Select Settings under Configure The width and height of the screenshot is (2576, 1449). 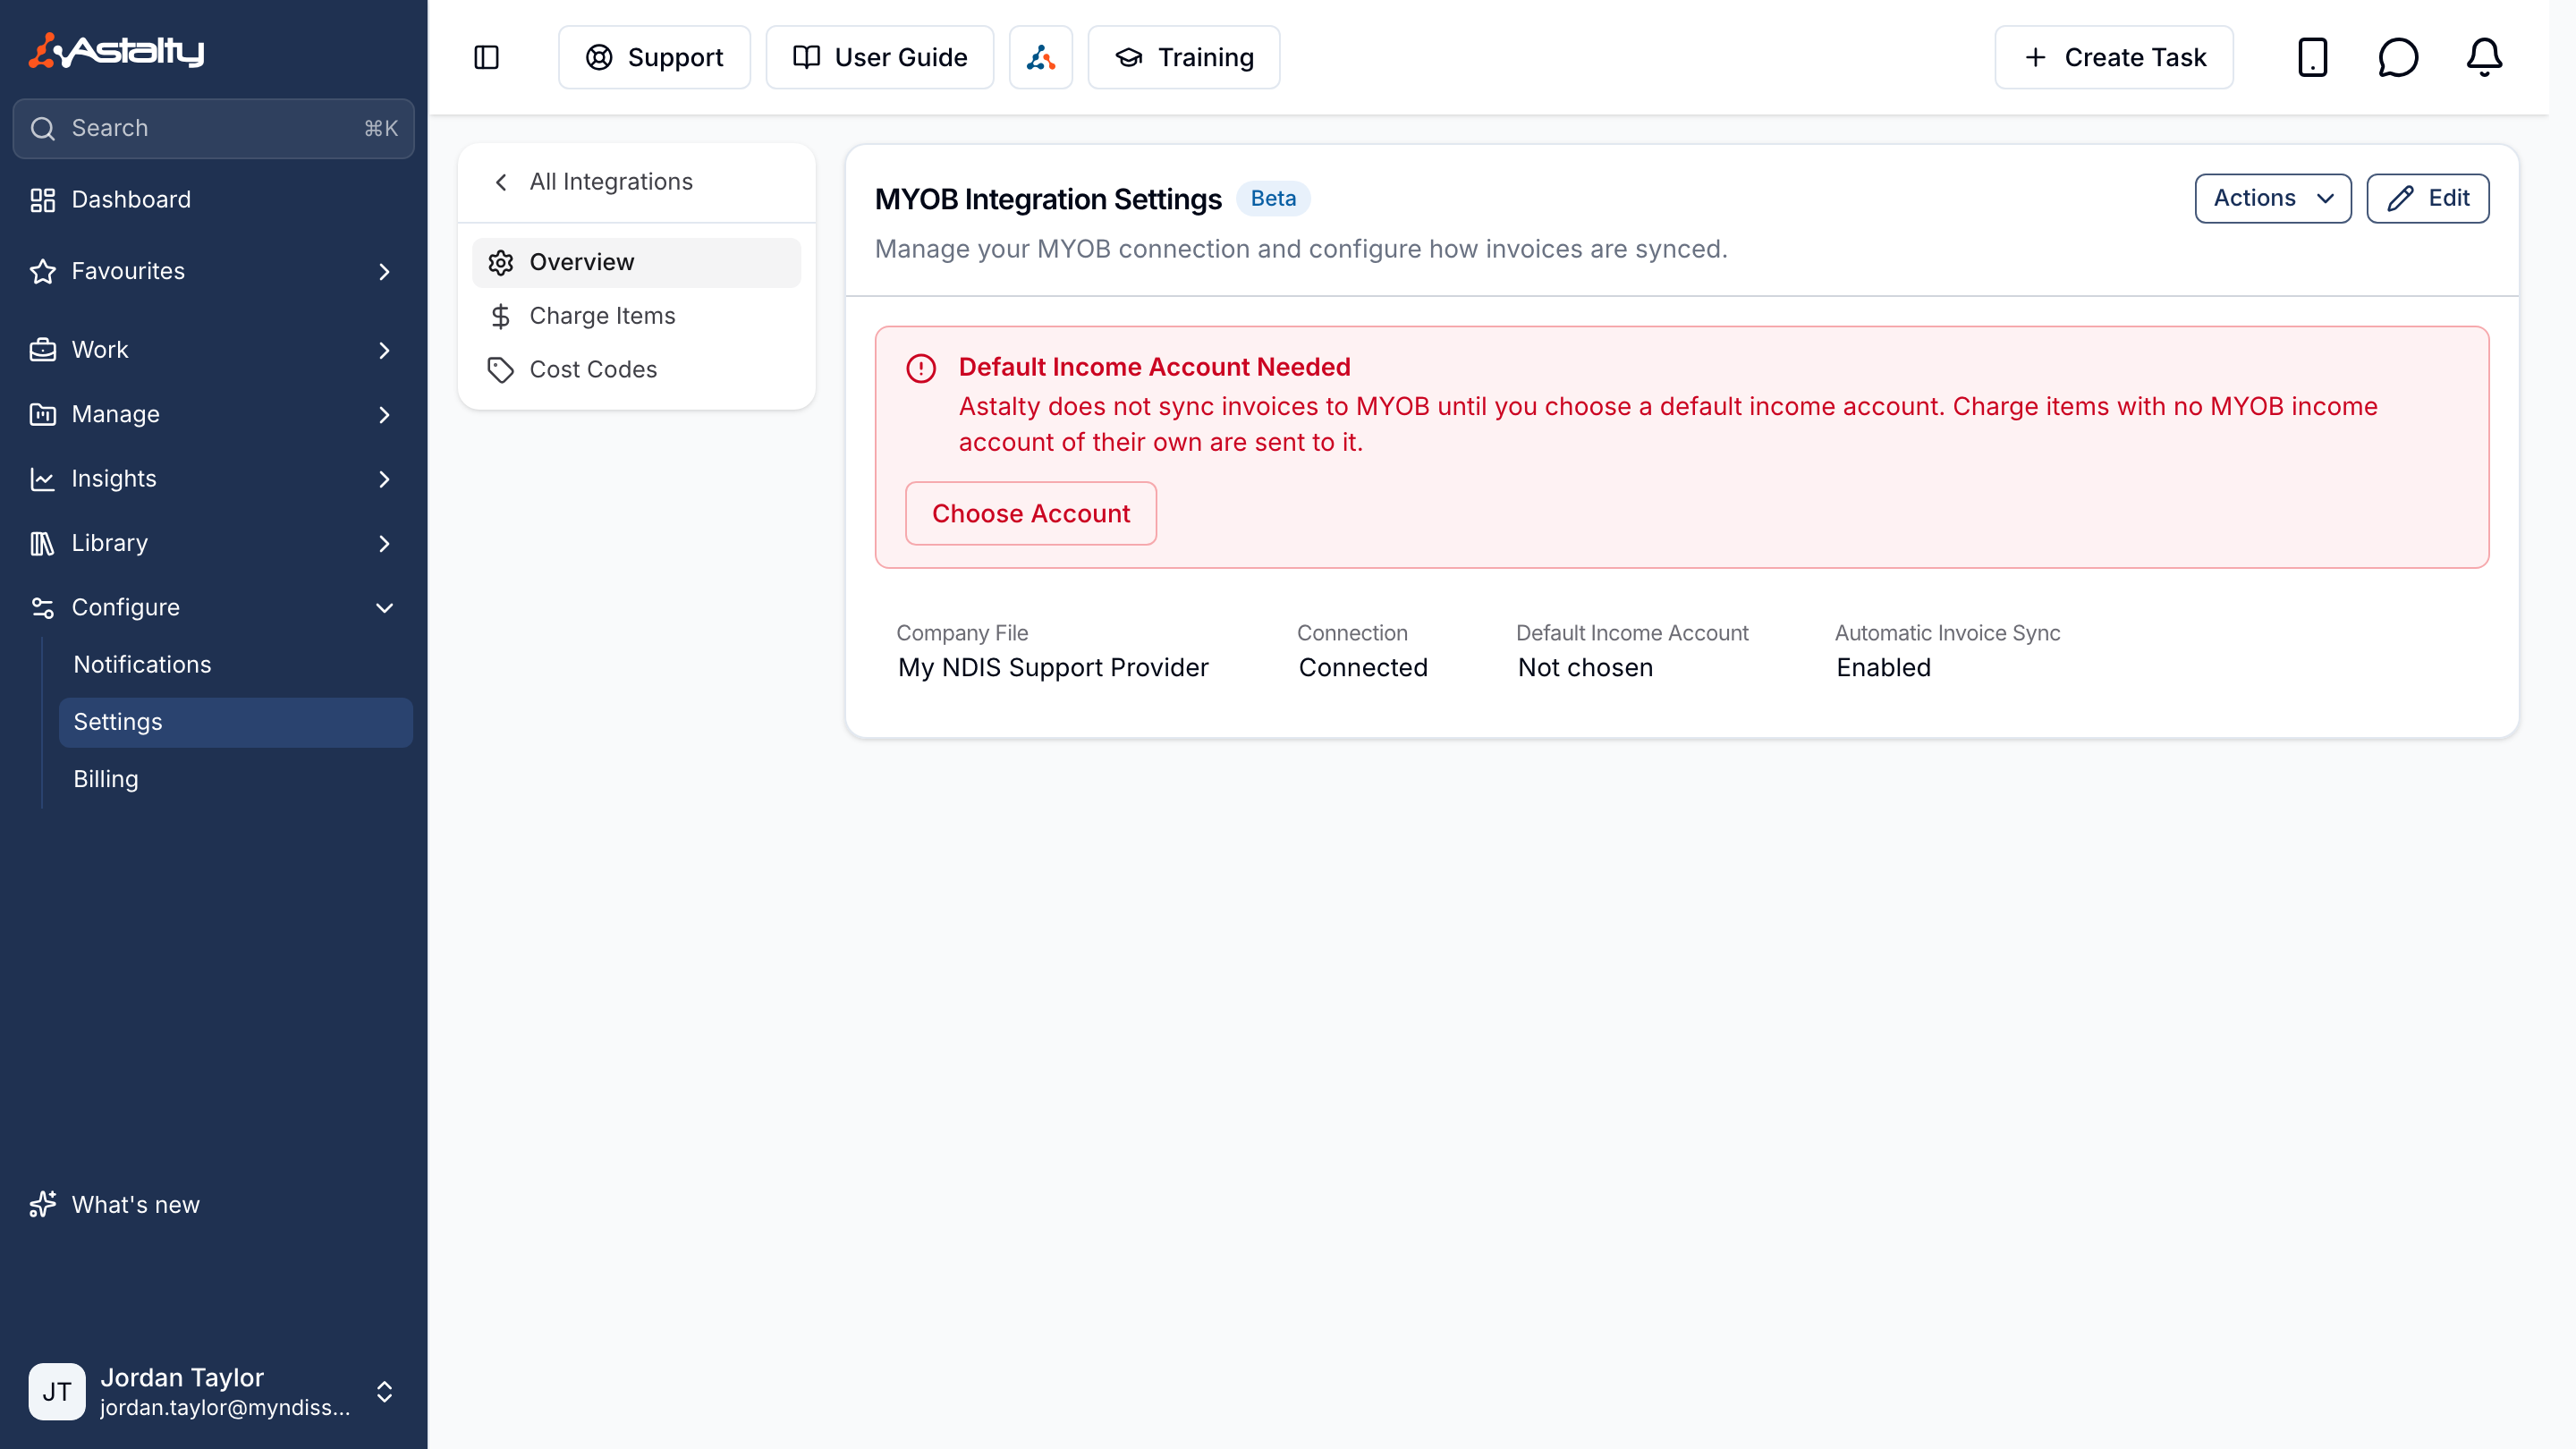(x=236, y=722)
